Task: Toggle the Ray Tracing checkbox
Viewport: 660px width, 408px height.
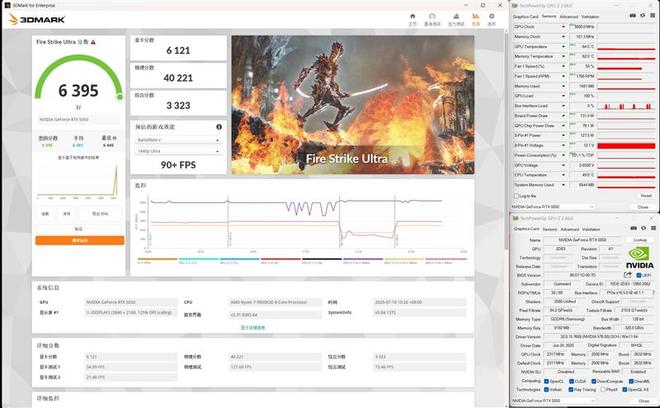Action: pyautogui.click(x=571, y=389)
